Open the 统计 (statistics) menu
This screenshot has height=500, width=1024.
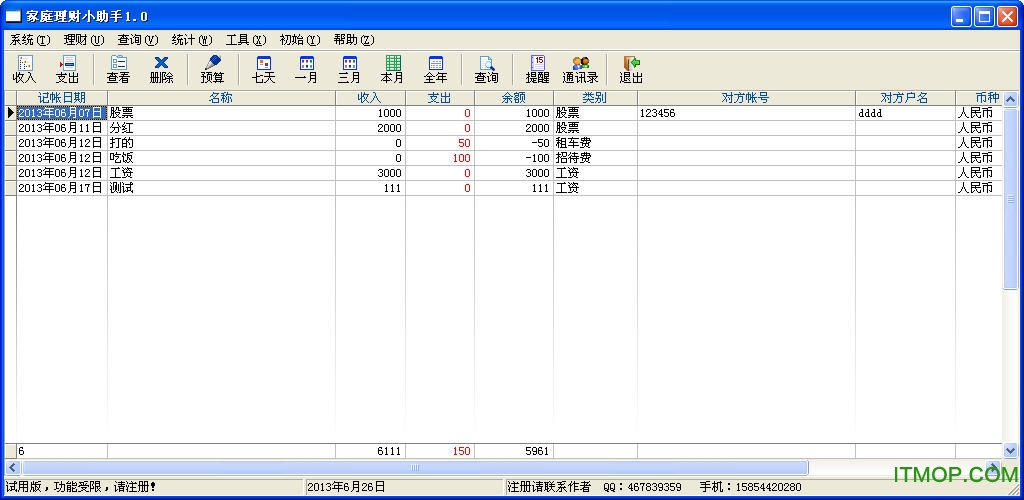click(x=191, y=40)
